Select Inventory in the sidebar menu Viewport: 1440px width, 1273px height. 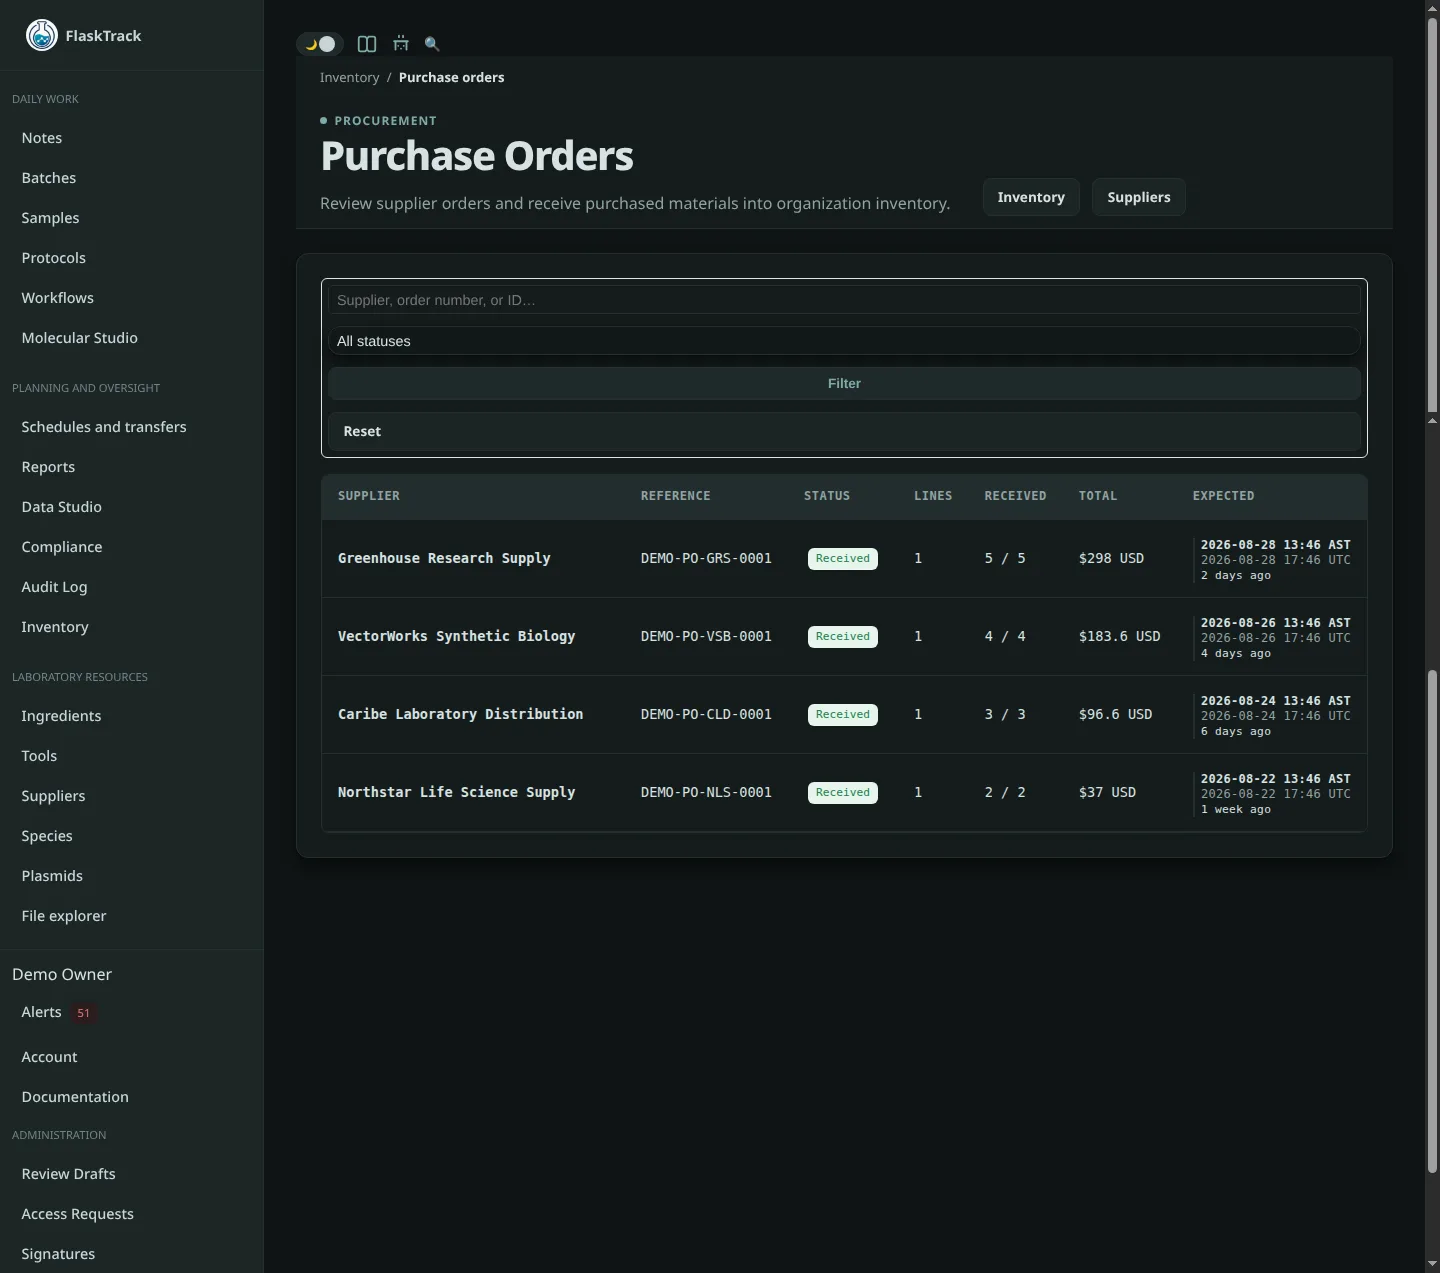pos(55,627)
